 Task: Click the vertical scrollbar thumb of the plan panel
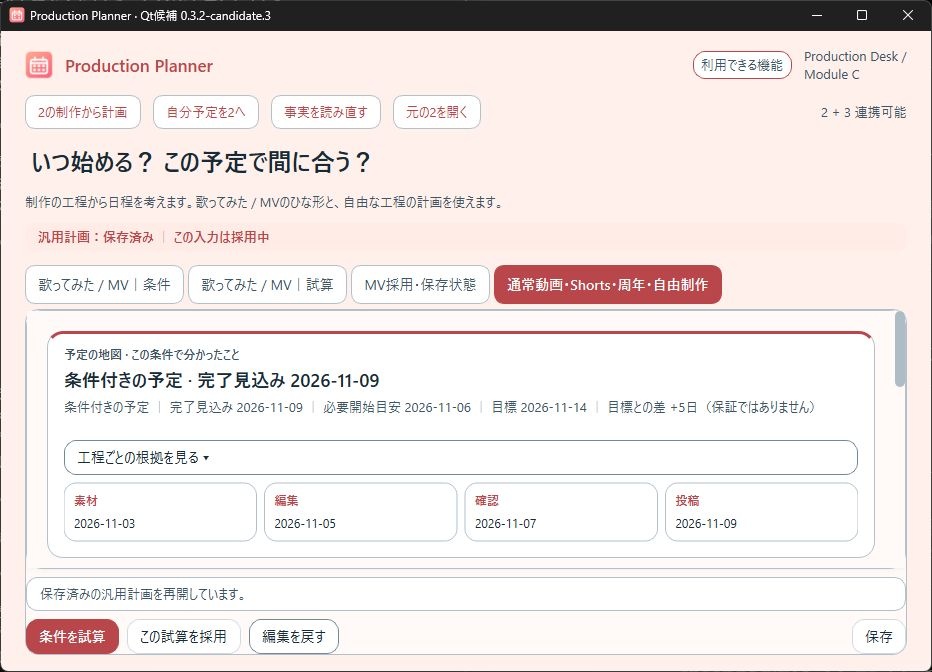[900, 349]
